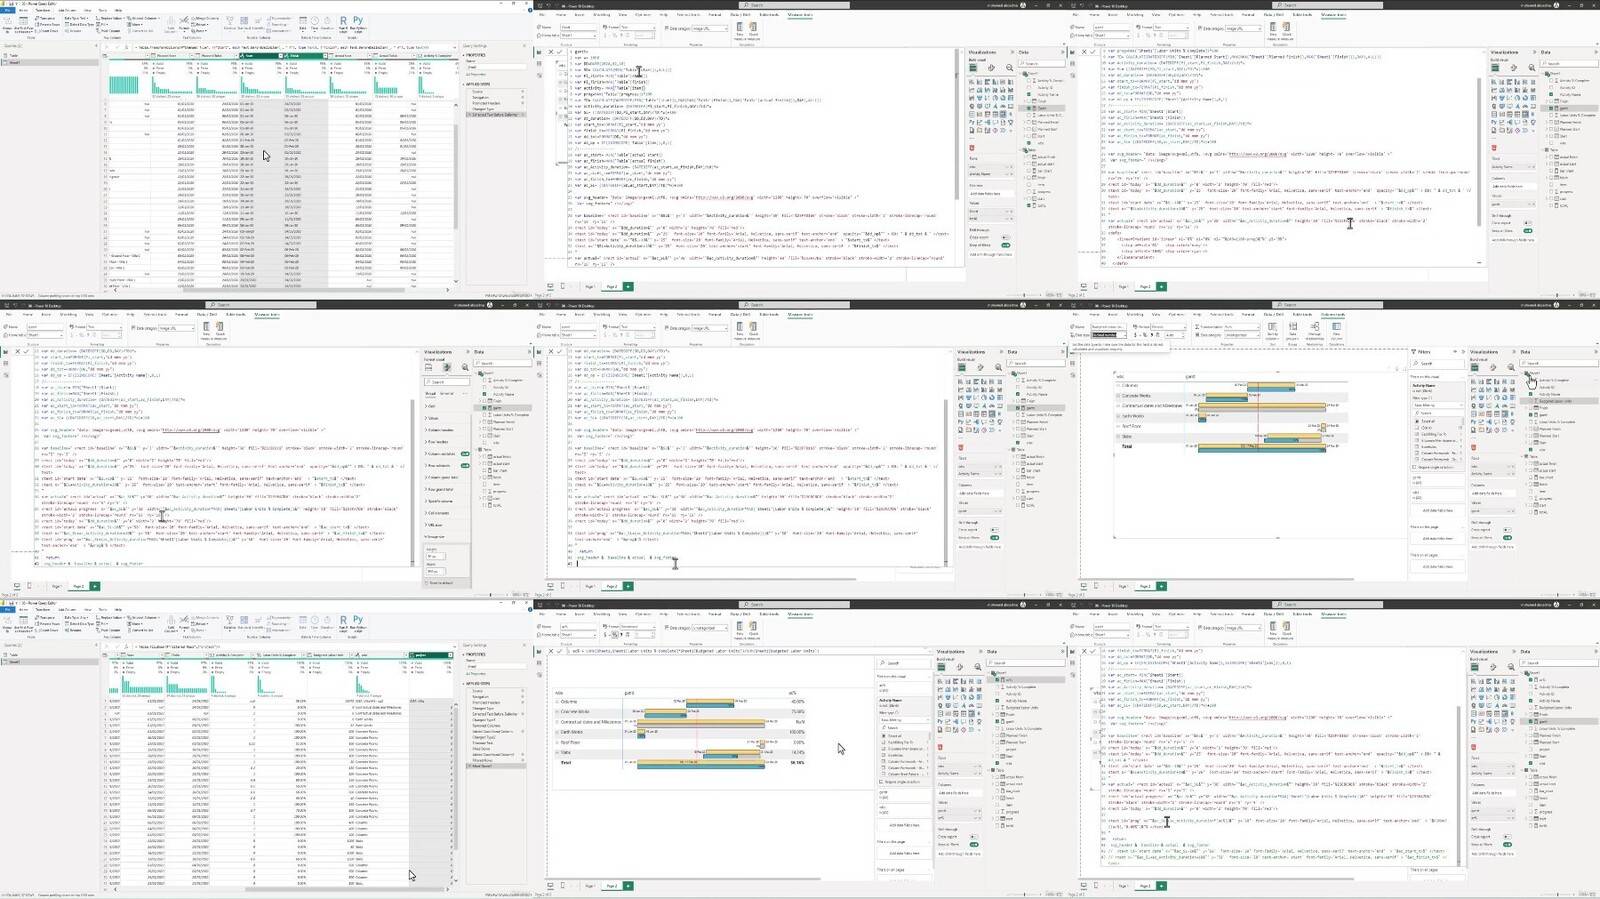This screenshot has width=1600, height=899.
Task: Select Page 1 tab below the act% Gantt report
Action: pyautogui.click(x=589, y=885)
